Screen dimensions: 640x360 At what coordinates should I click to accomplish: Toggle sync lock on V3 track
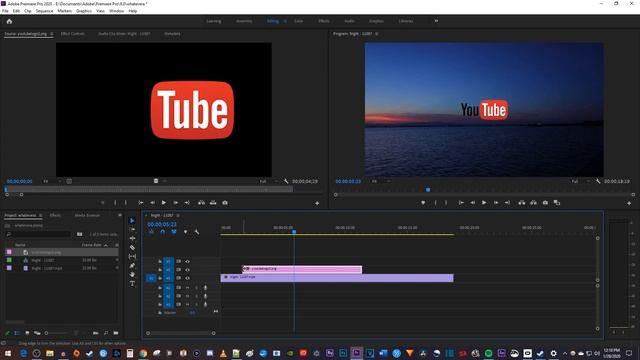click(x=178, y=261)
